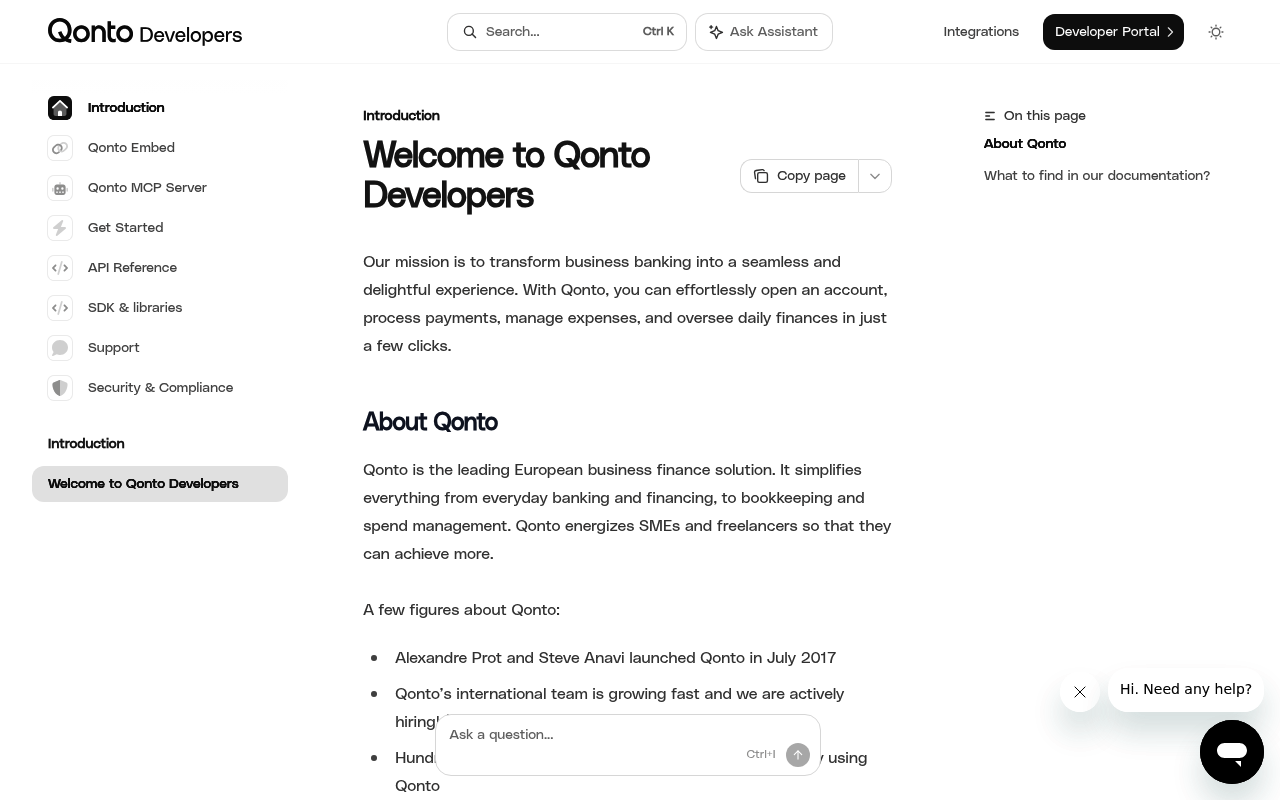The height and width of the screenshot is (800, 1280).
Task: Click the Search documentation field
Action: [567, 32]
